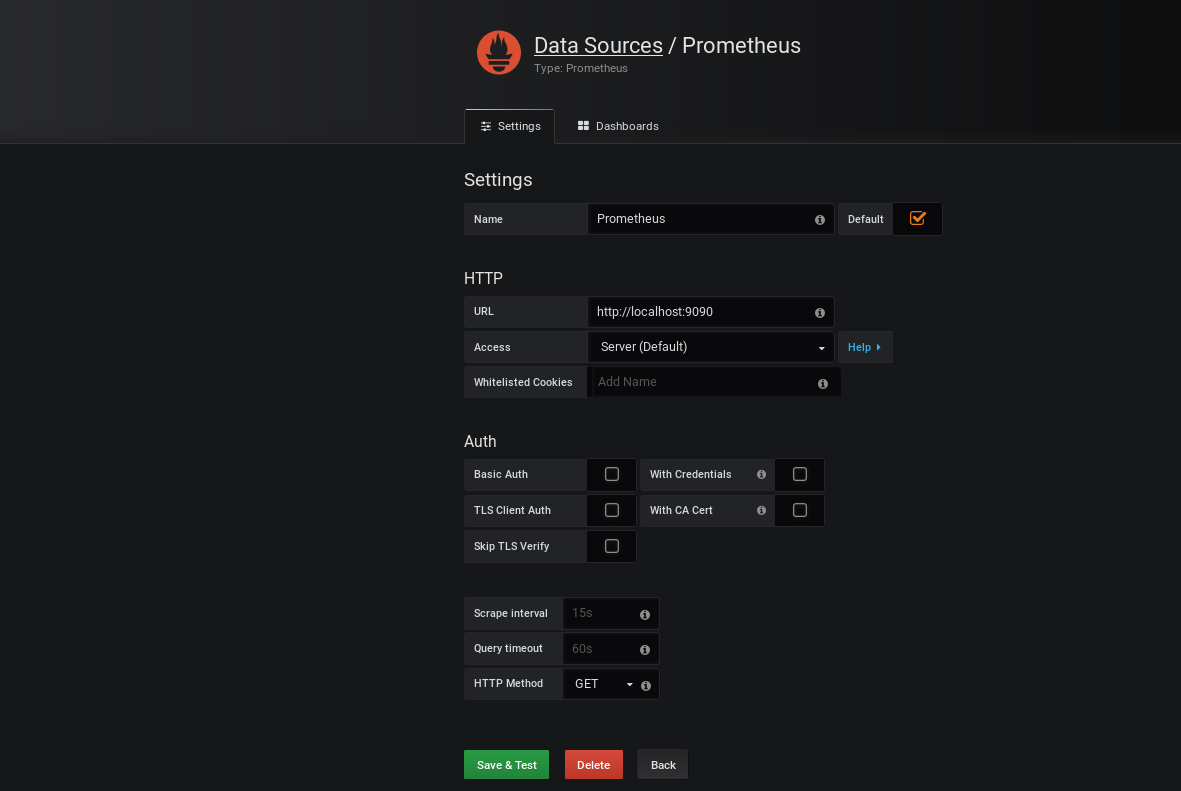1181x791 pixels.
Task: Click the info icon beside With Credentials
Action: (761, 474)
